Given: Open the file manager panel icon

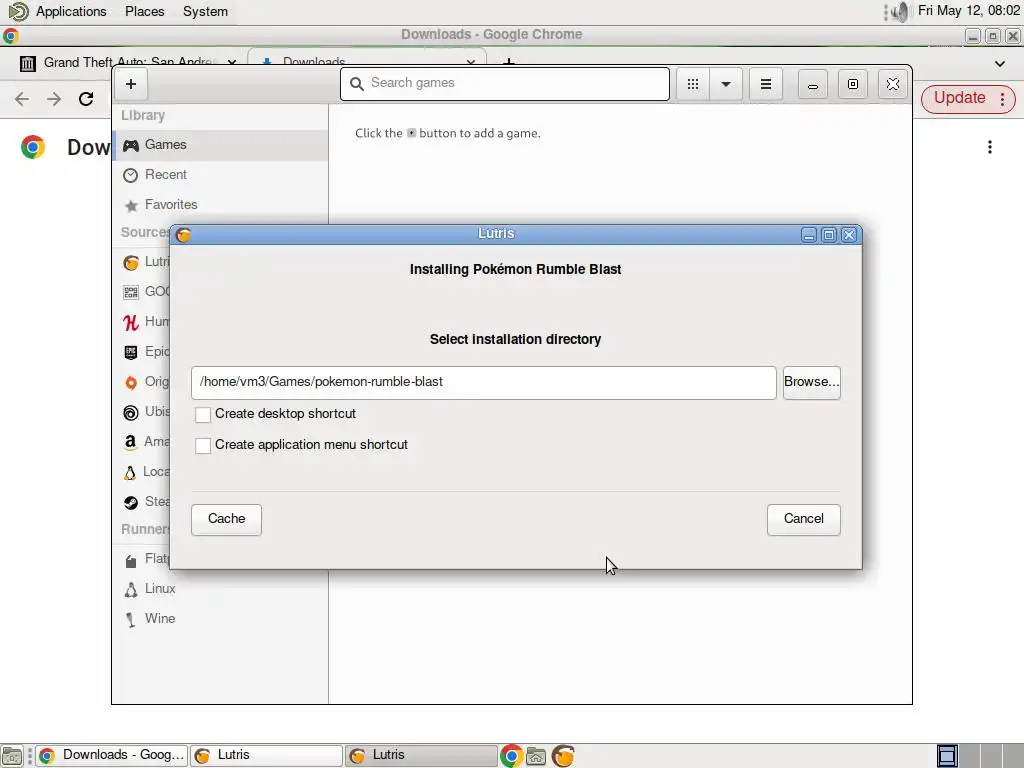Looking at the screenshot, I should 536,756.
